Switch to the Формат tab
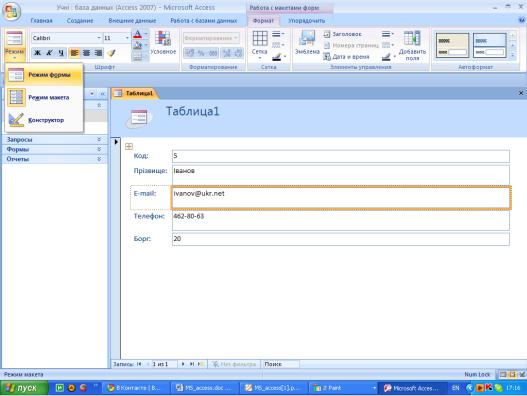This screenshot has height=396, width=527. click(263, 21)
